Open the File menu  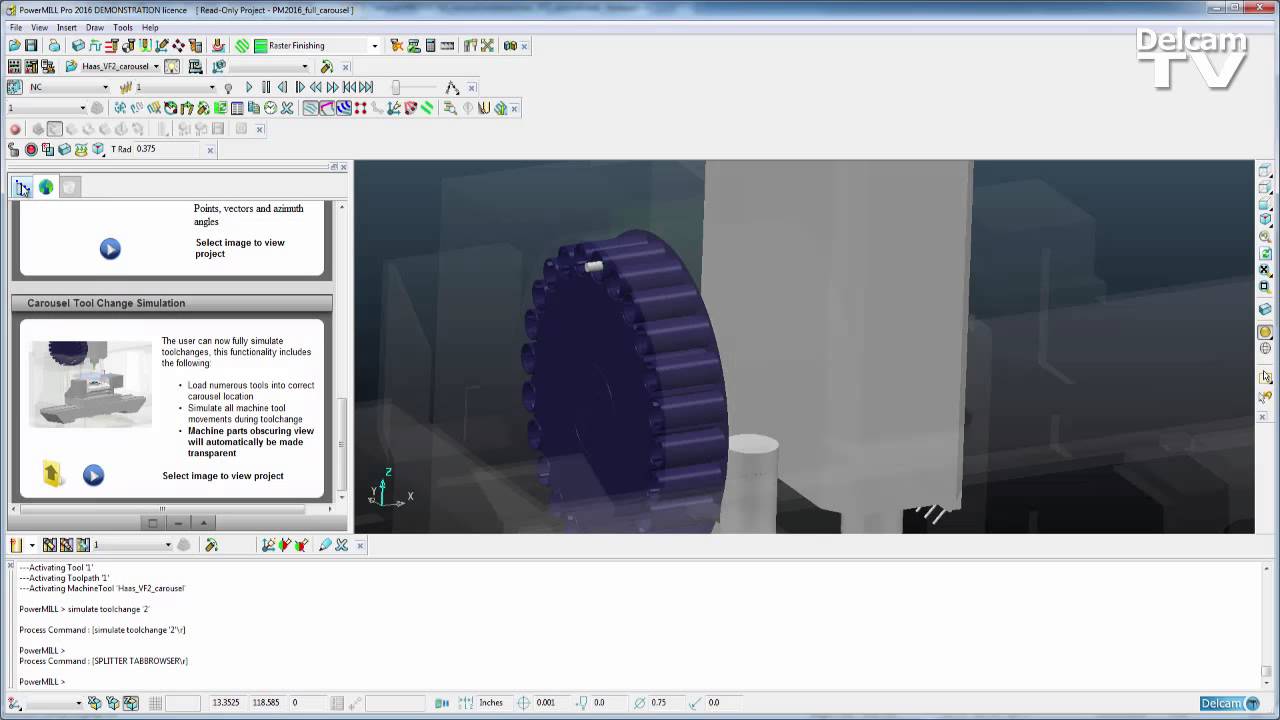[x=16, y=27]
